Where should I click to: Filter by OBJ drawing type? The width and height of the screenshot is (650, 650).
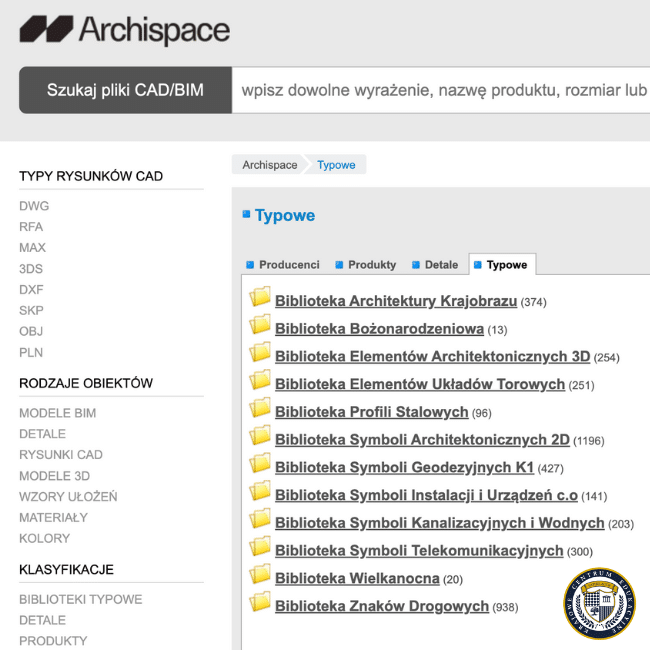31,331
